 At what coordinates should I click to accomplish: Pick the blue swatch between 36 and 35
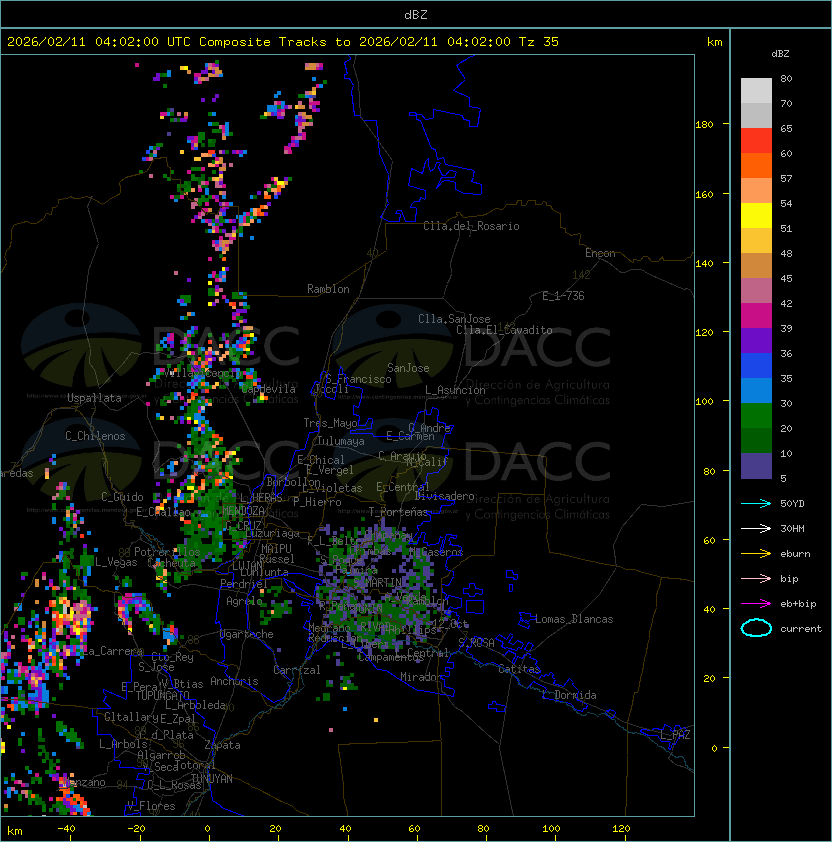point(756,366)
